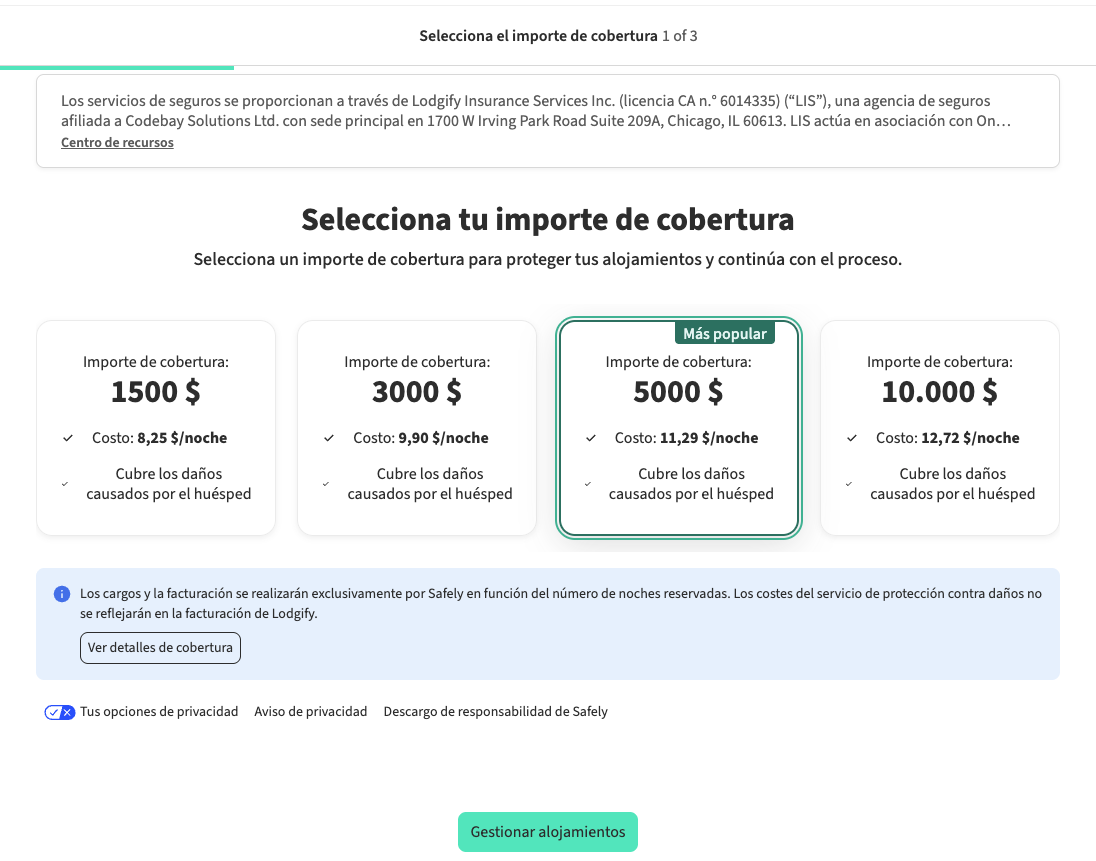Open the Aviso de privacidad link
Image resolution: width=1096 pixels, height=861 pixels.
310,712
